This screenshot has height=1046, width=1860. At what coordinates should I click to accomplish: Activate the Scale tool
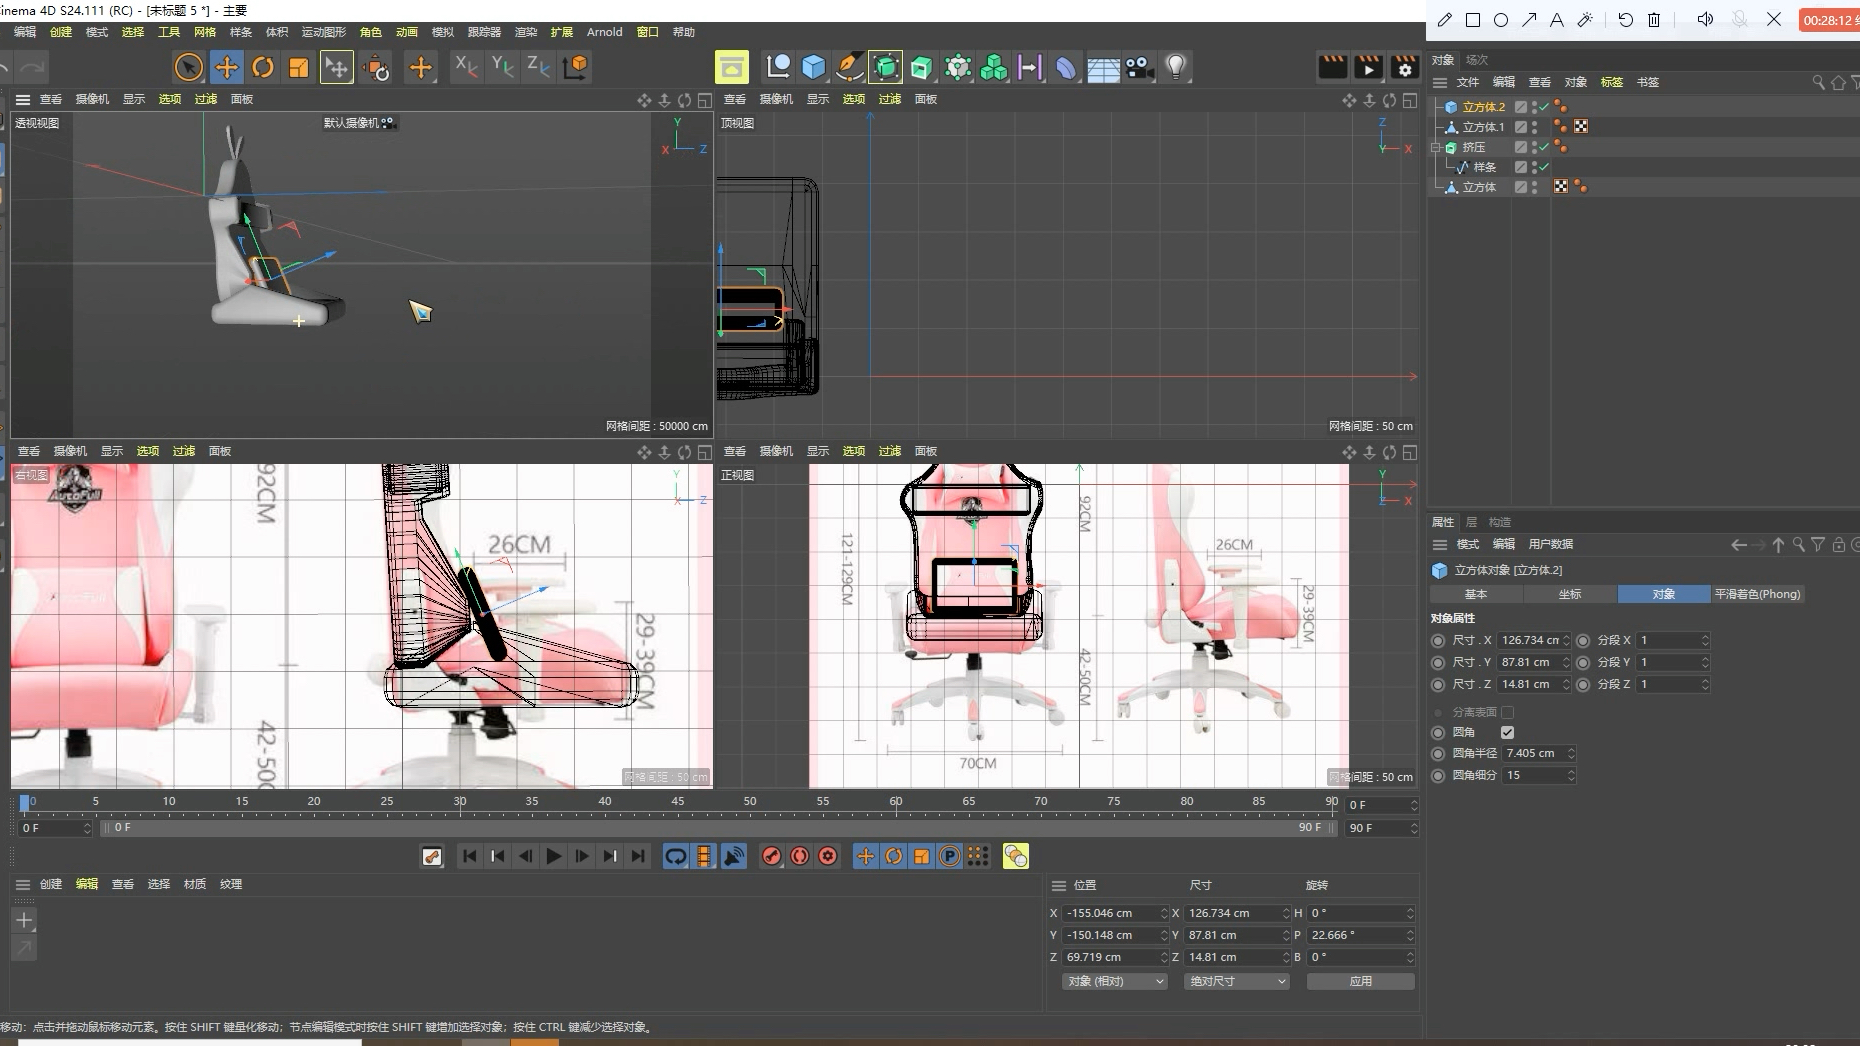299,67
